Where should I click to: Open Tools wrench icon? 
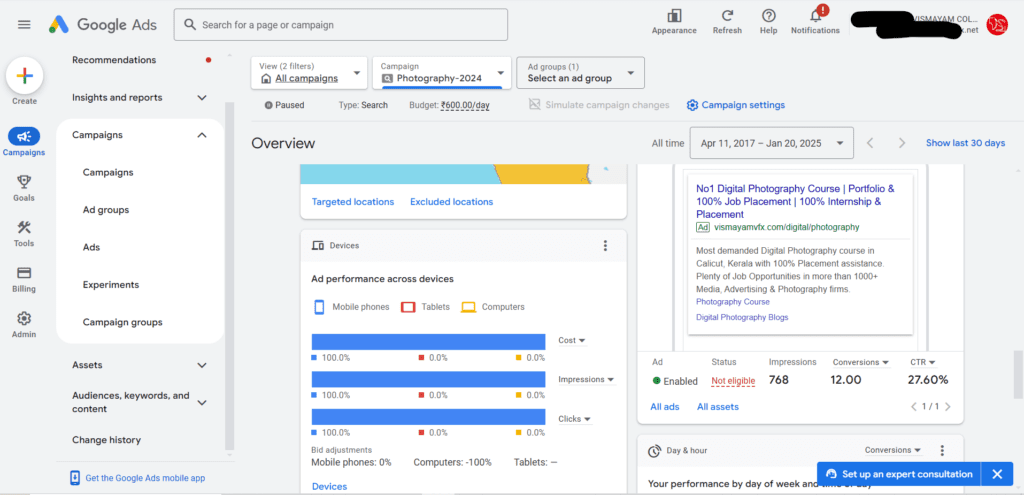click(24, 227)
